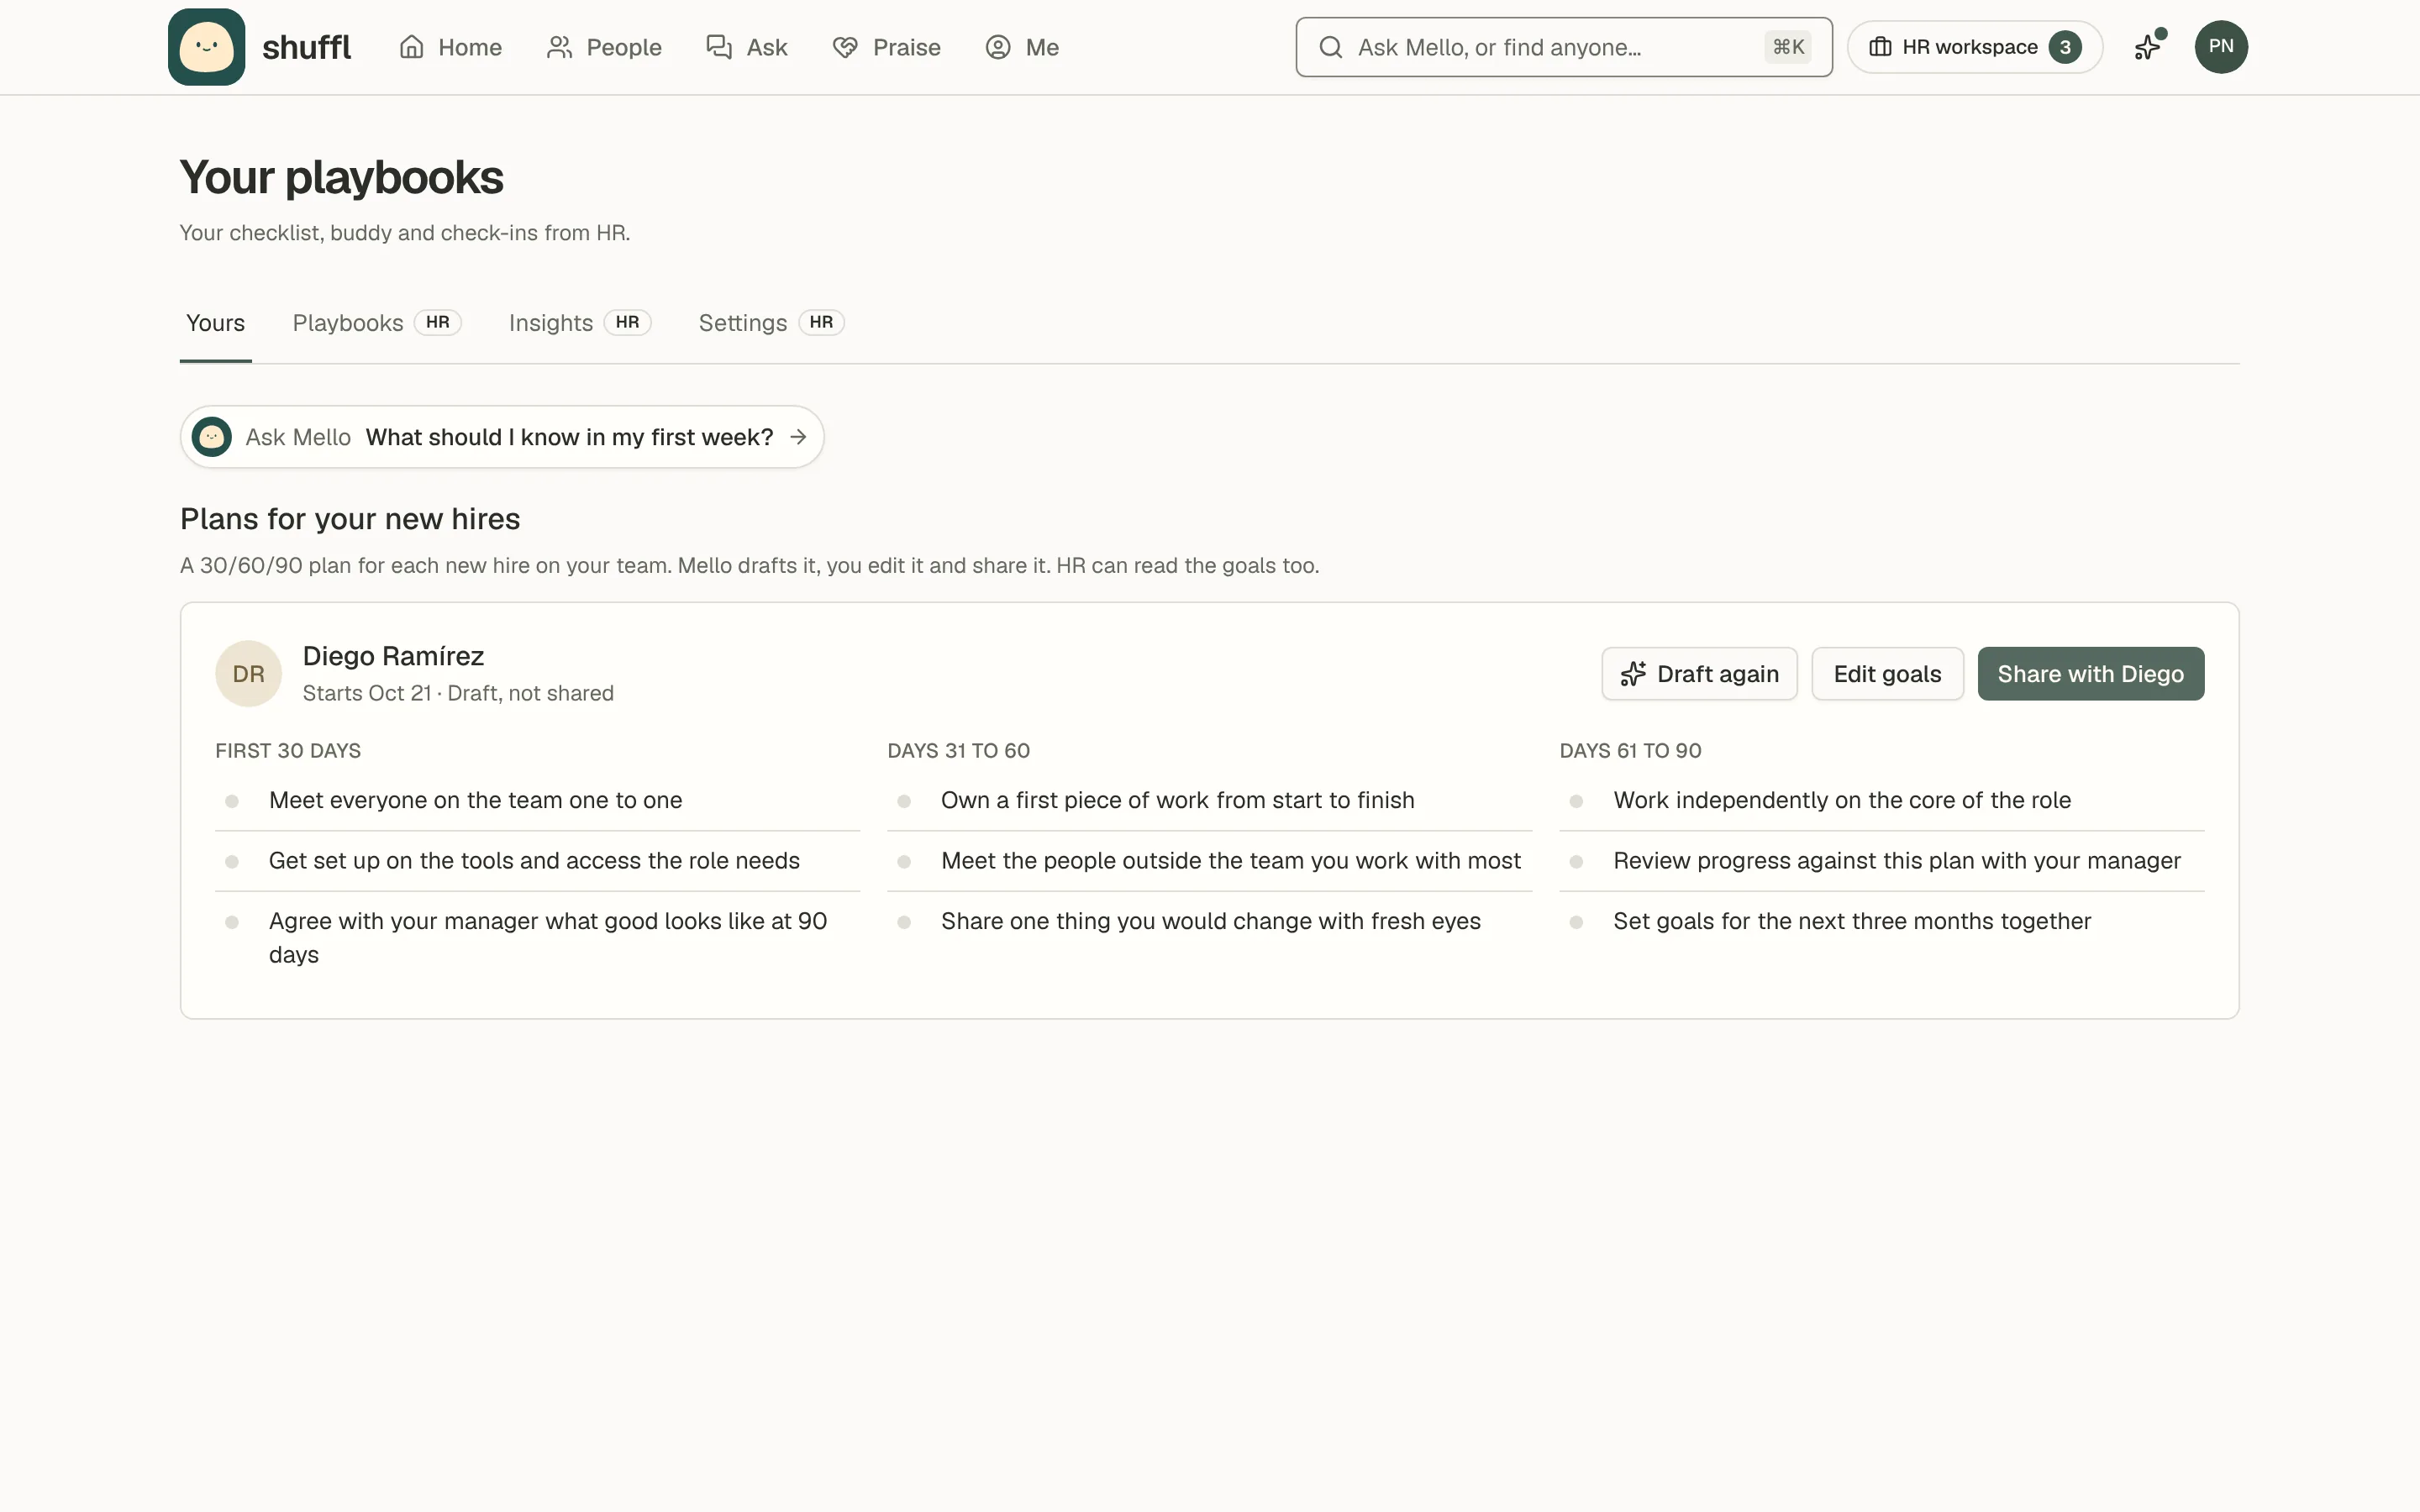This screenshot has height=1512, width=2420.
Task: Open the sparkle notifications icon
Action: point(2148,47)
